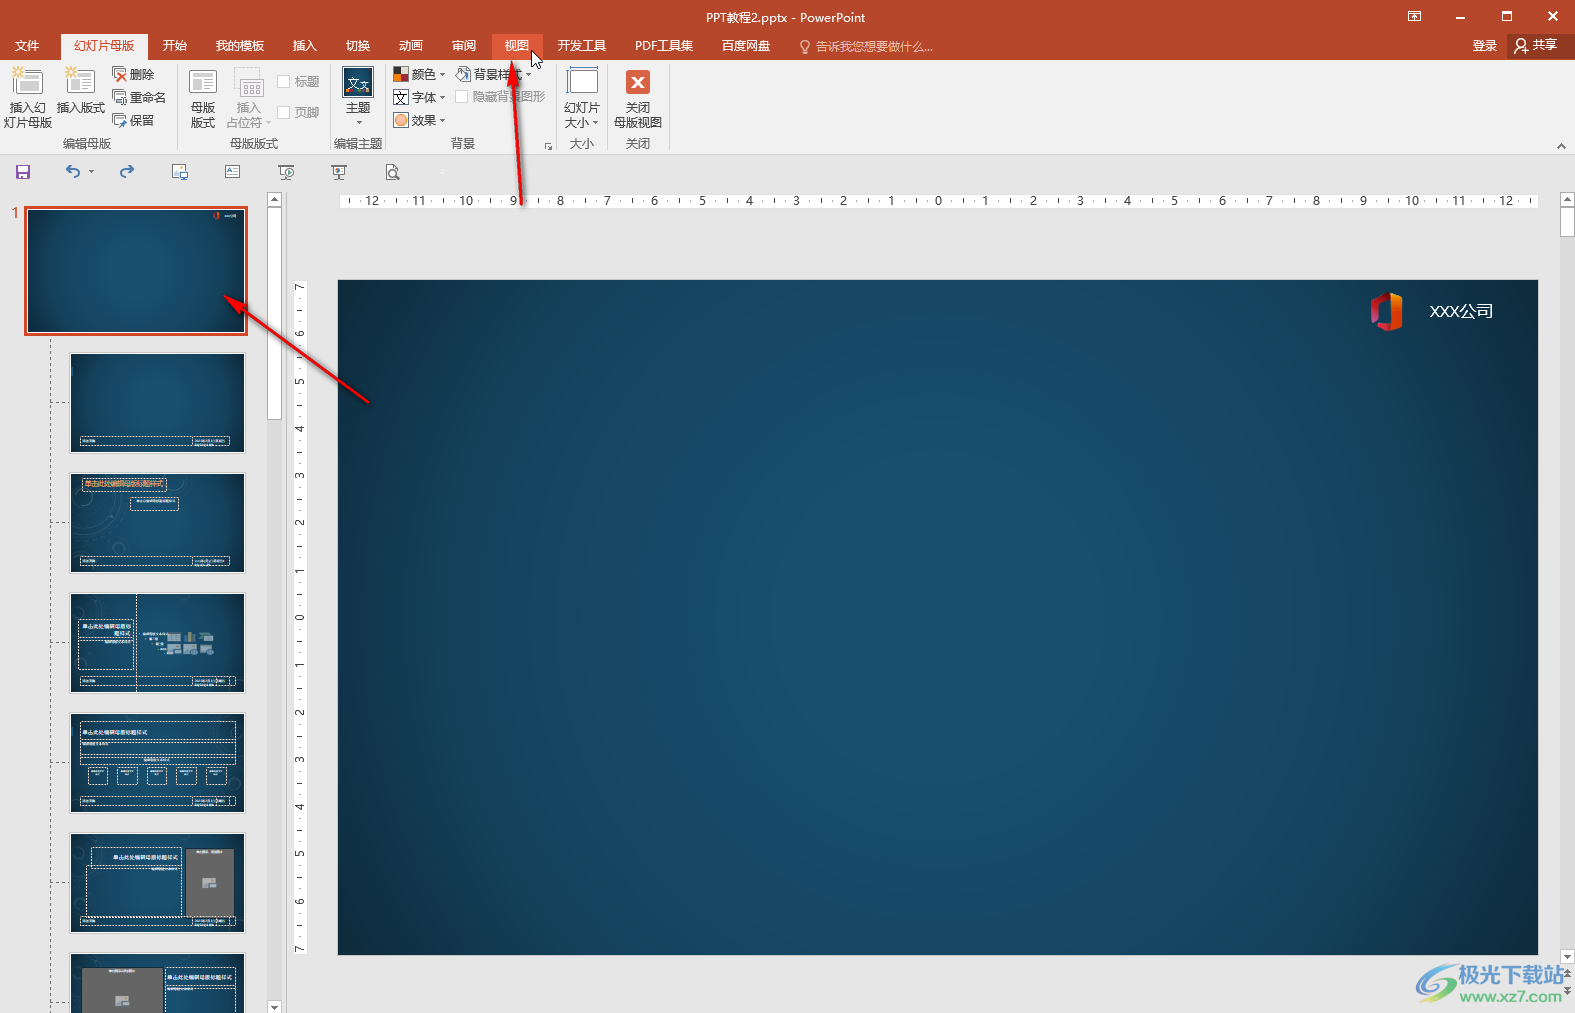Select the first layout thumbnail under master
1575x1013 pixels.
[157, 403]
